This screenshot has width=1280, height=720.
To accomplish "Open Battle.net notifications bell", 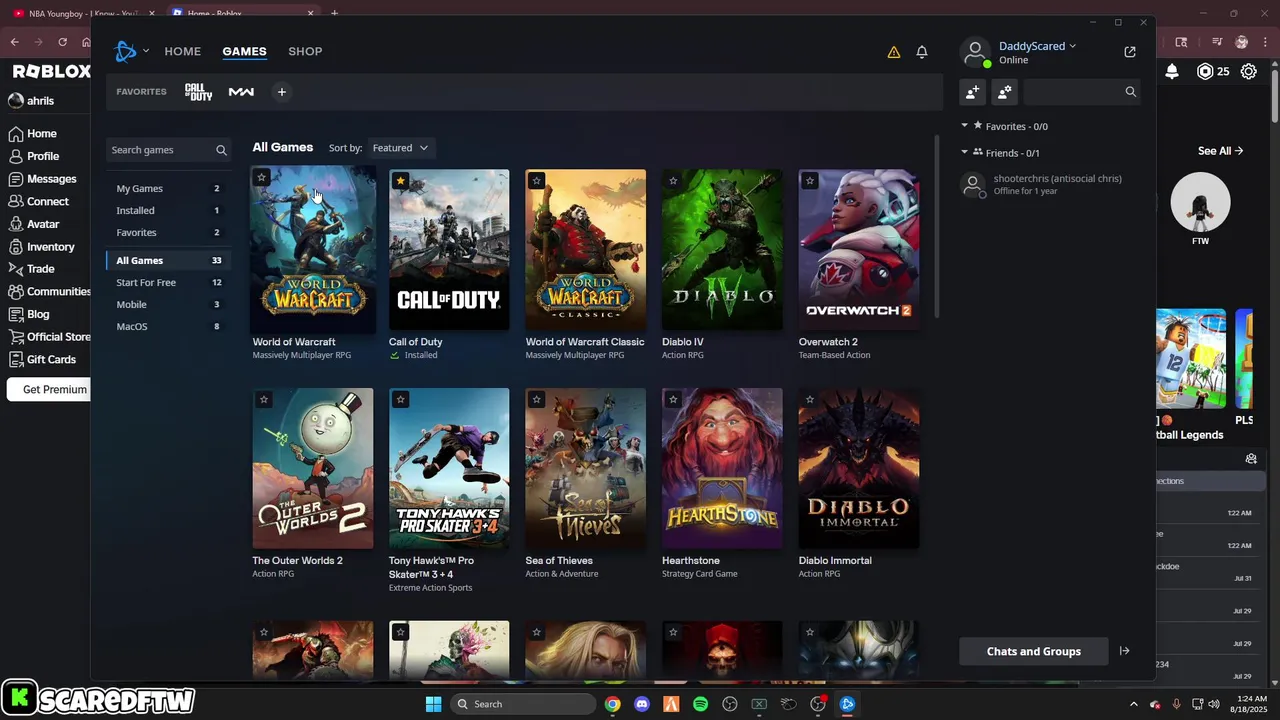I will (x=922, y=52).
